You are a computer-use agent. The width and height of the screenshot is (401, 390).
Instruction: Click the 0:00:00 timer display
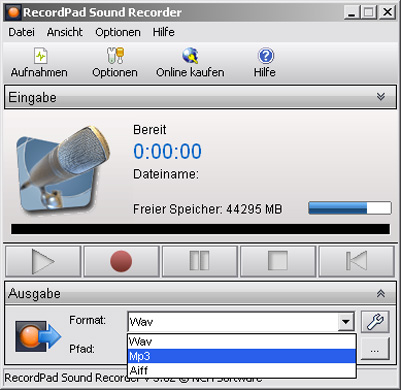click(x=167, y=151)
